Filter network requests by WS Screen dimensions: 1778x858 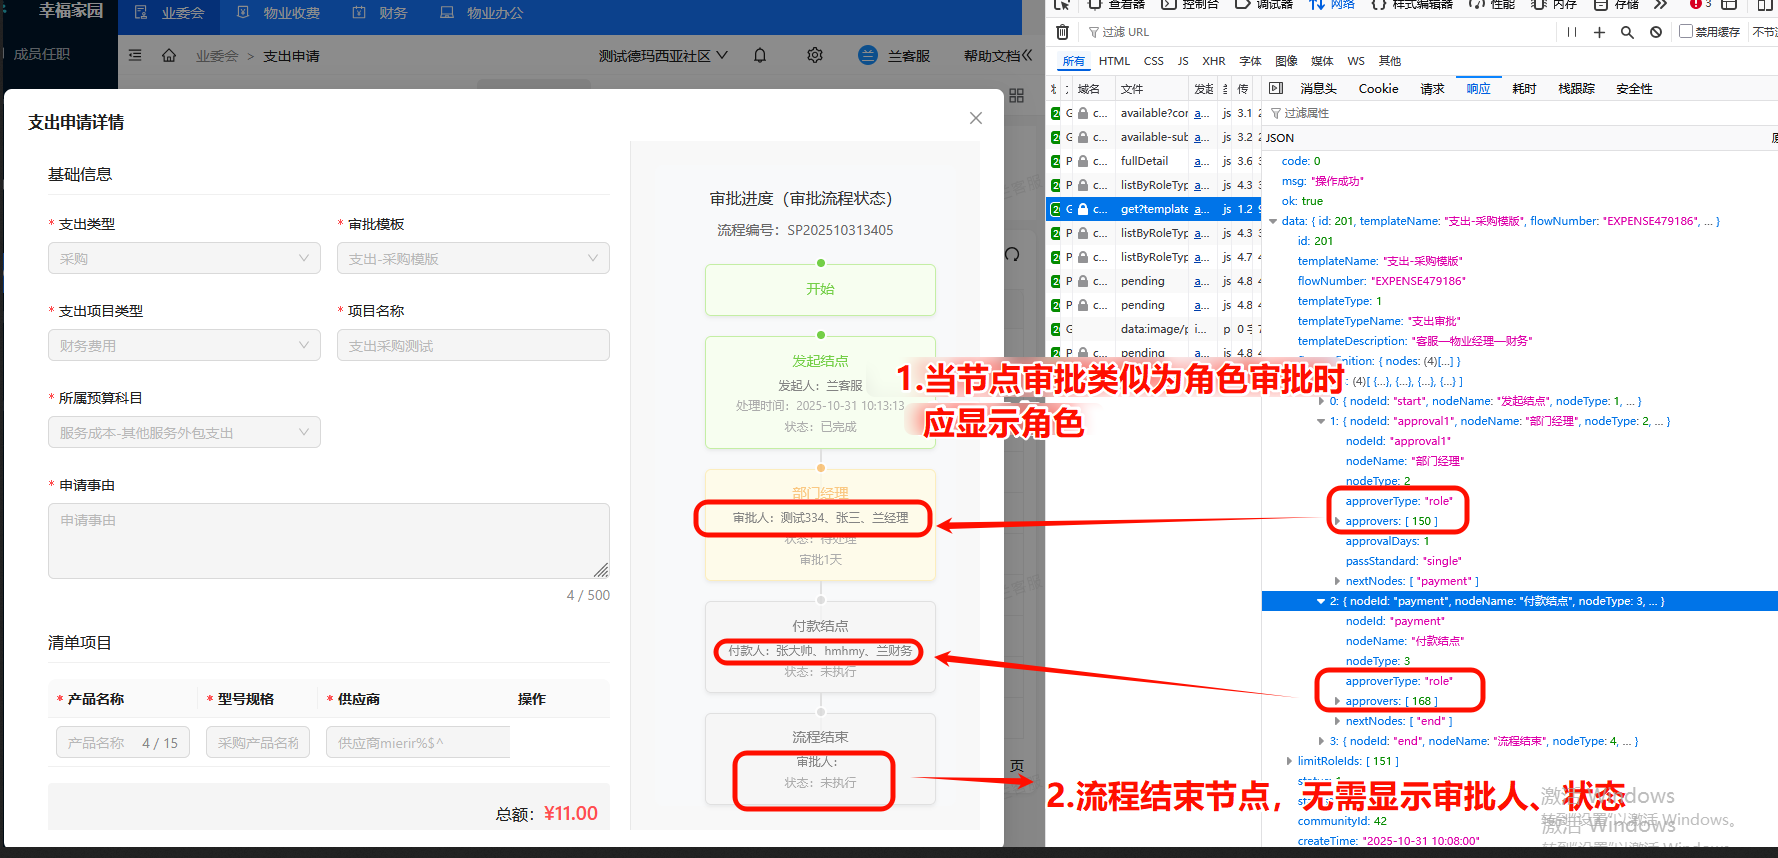(x=1356, y=61)
